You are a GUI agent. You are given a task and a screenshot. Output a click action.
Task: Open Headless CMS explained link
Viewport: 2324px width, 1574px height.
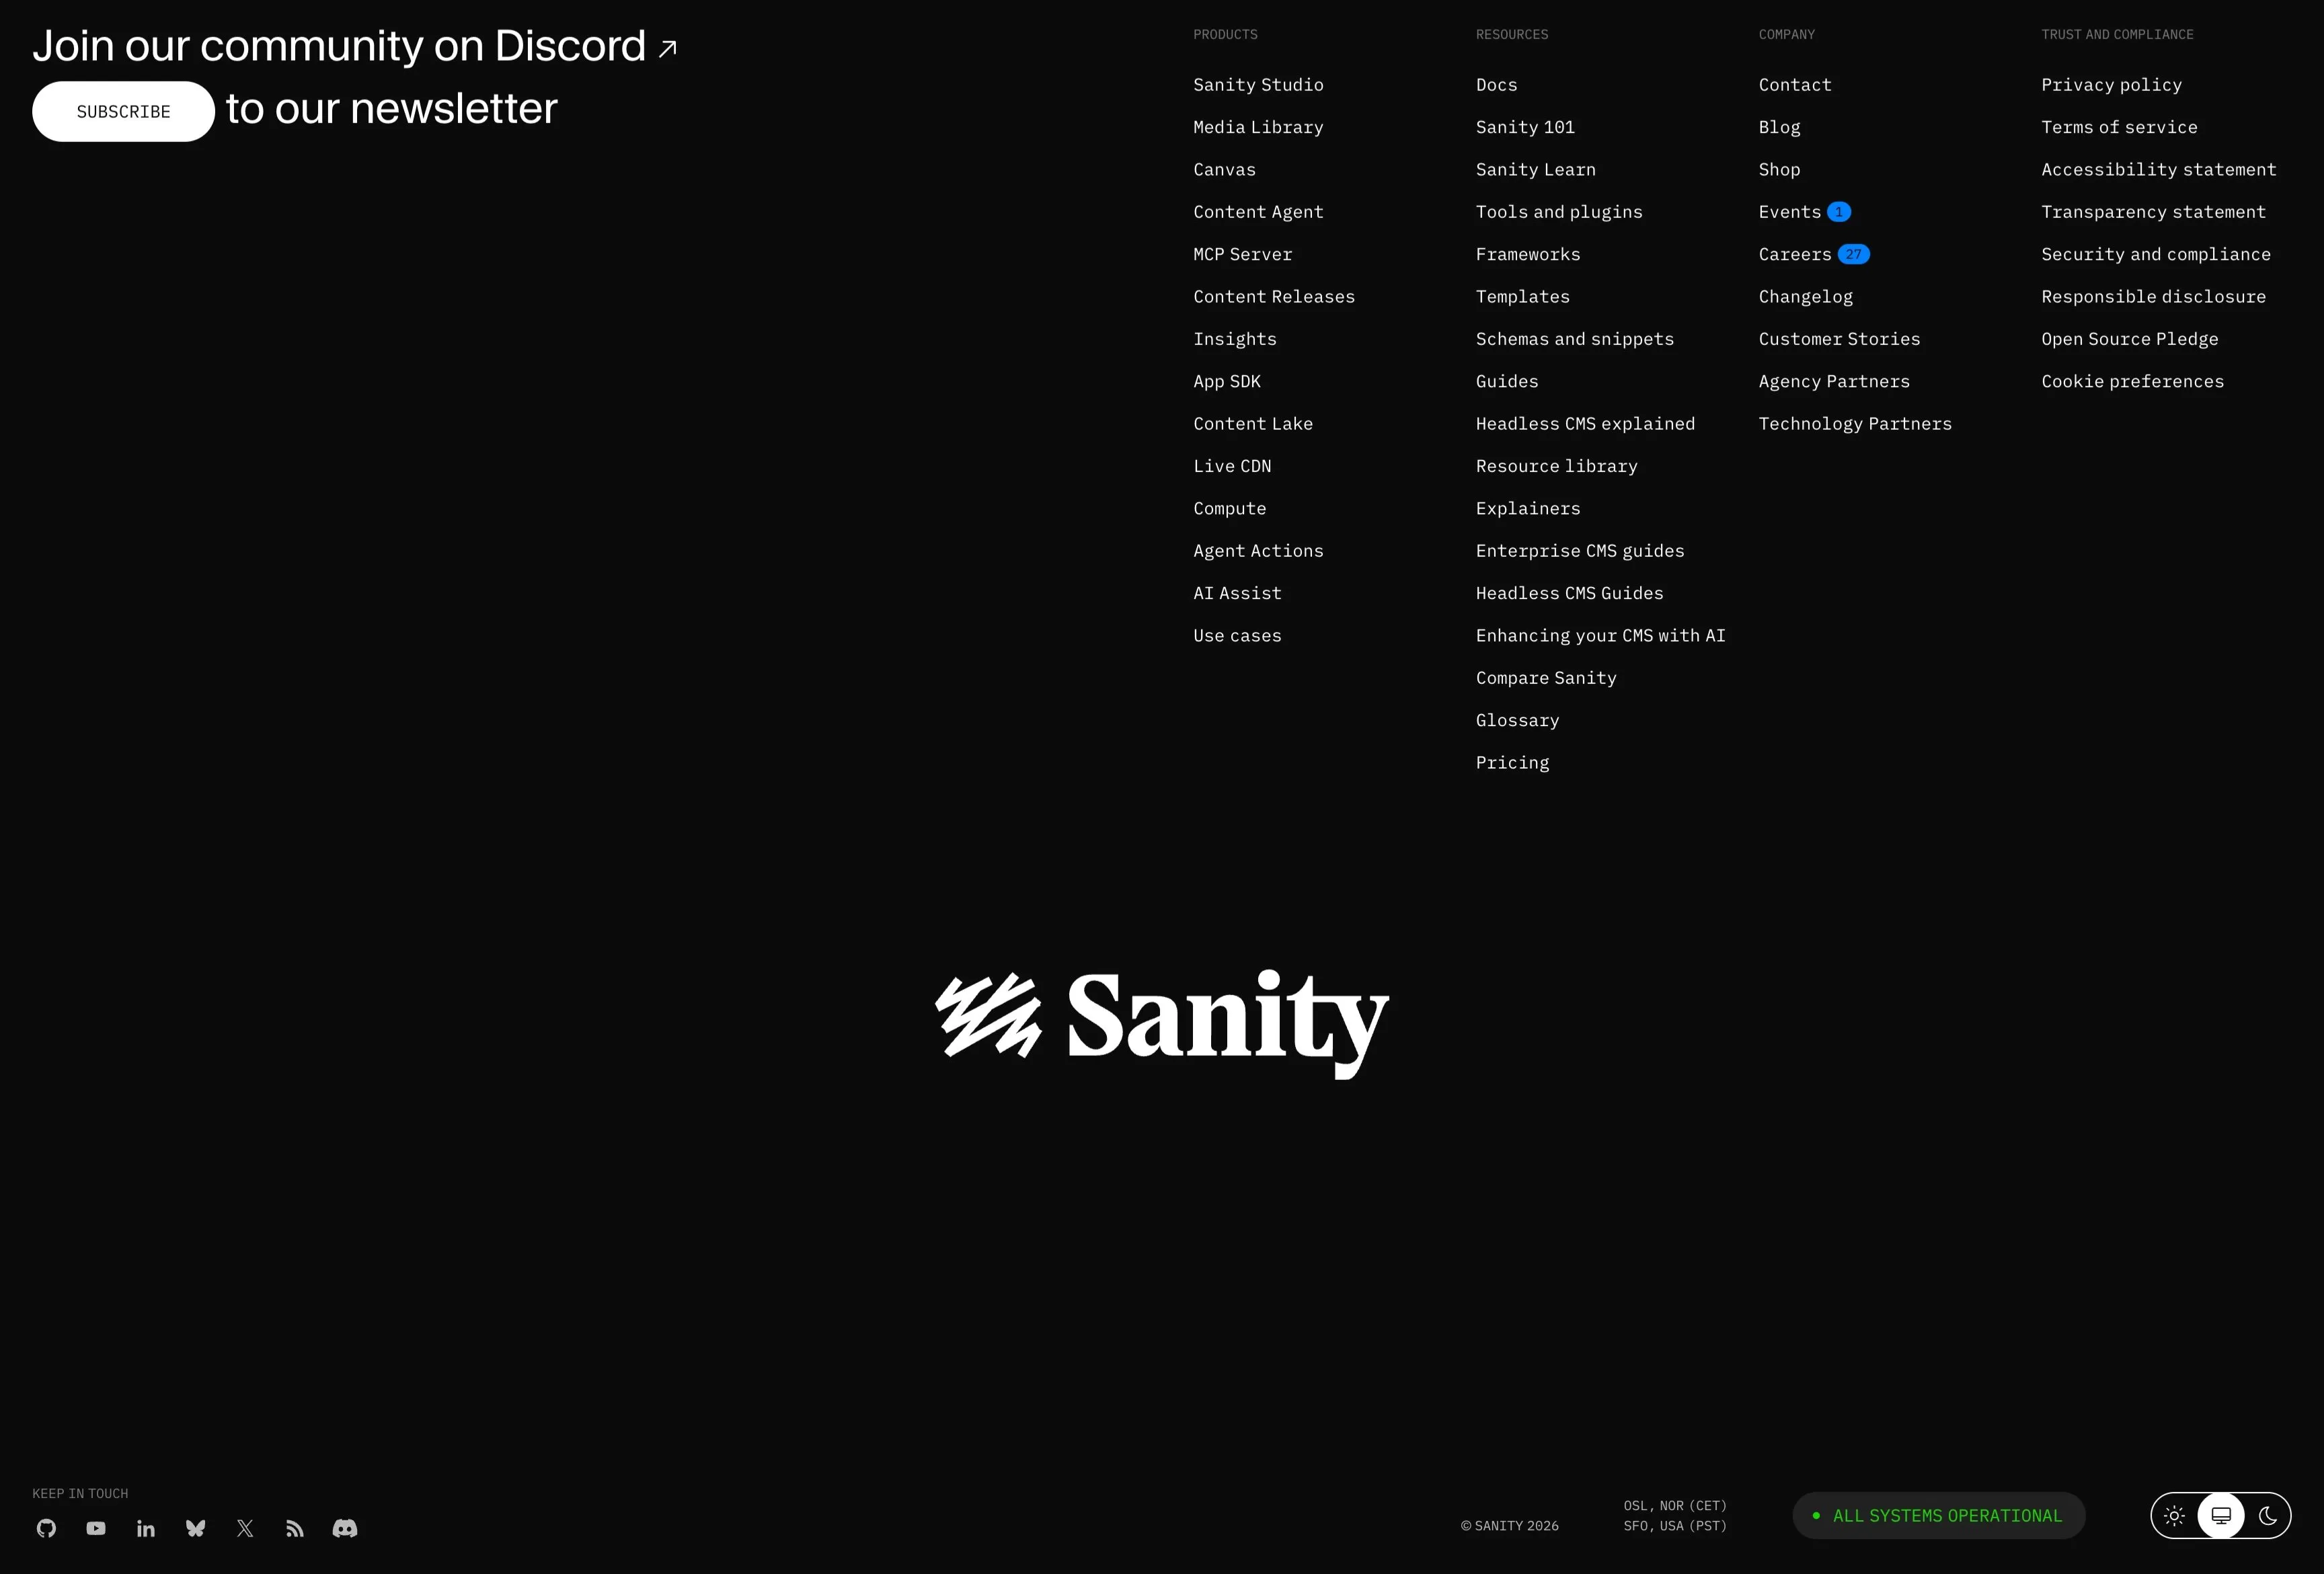click(x=1585, y=424)
